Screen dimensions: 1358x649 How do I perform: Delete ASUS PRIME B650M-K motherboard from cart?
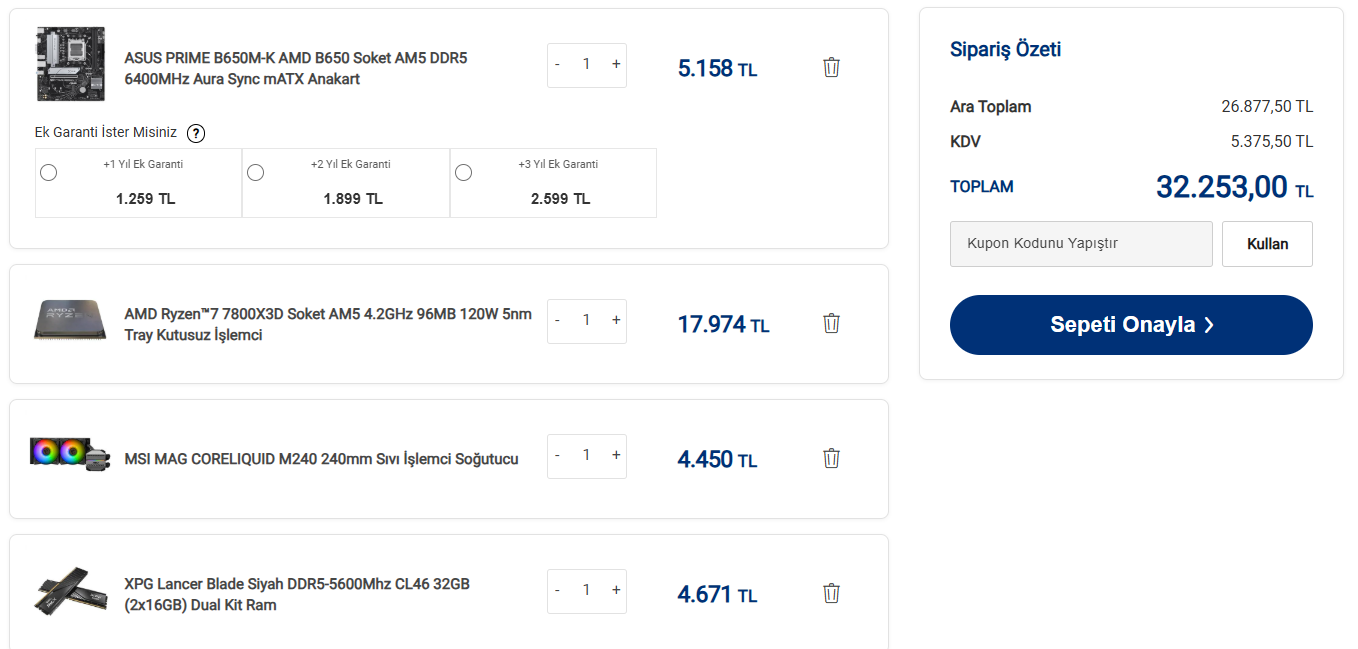coord(831,67)
